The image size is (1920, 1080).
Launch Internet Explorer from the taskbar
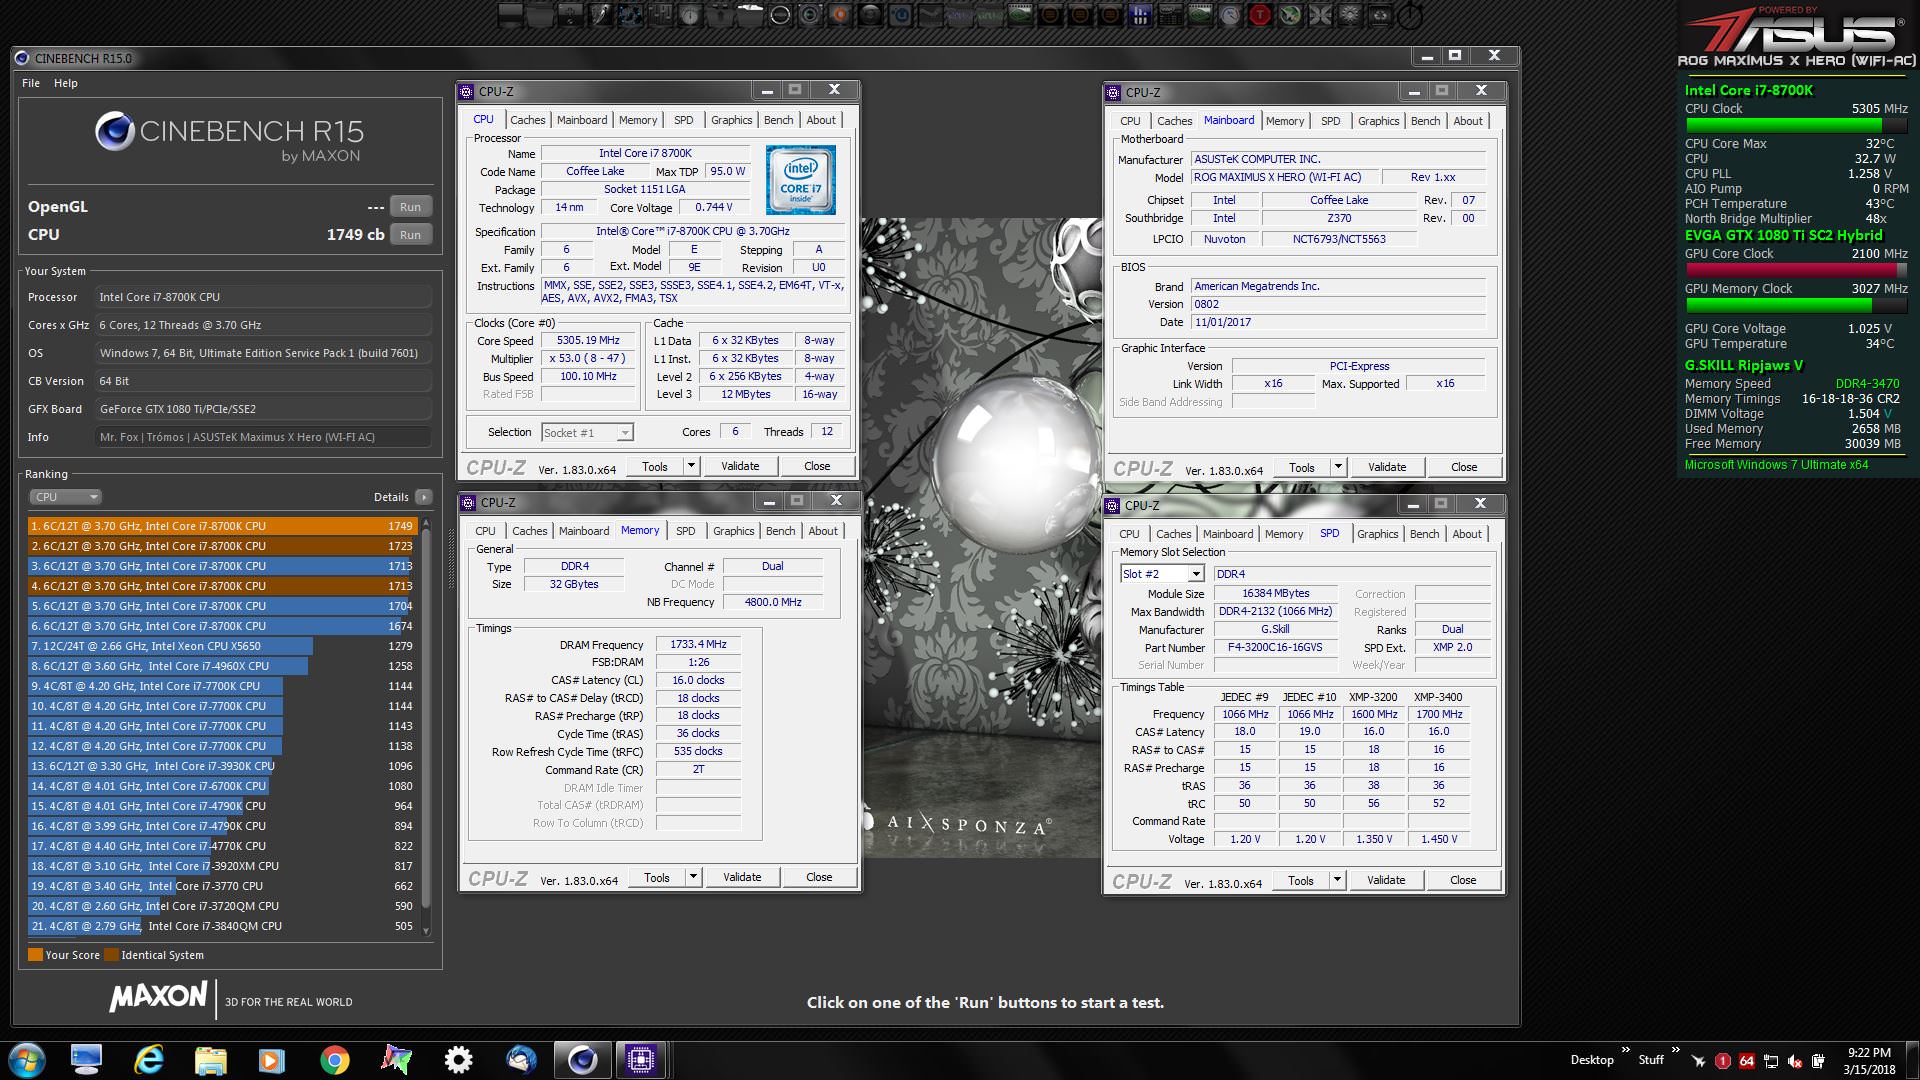(149, 1060)
